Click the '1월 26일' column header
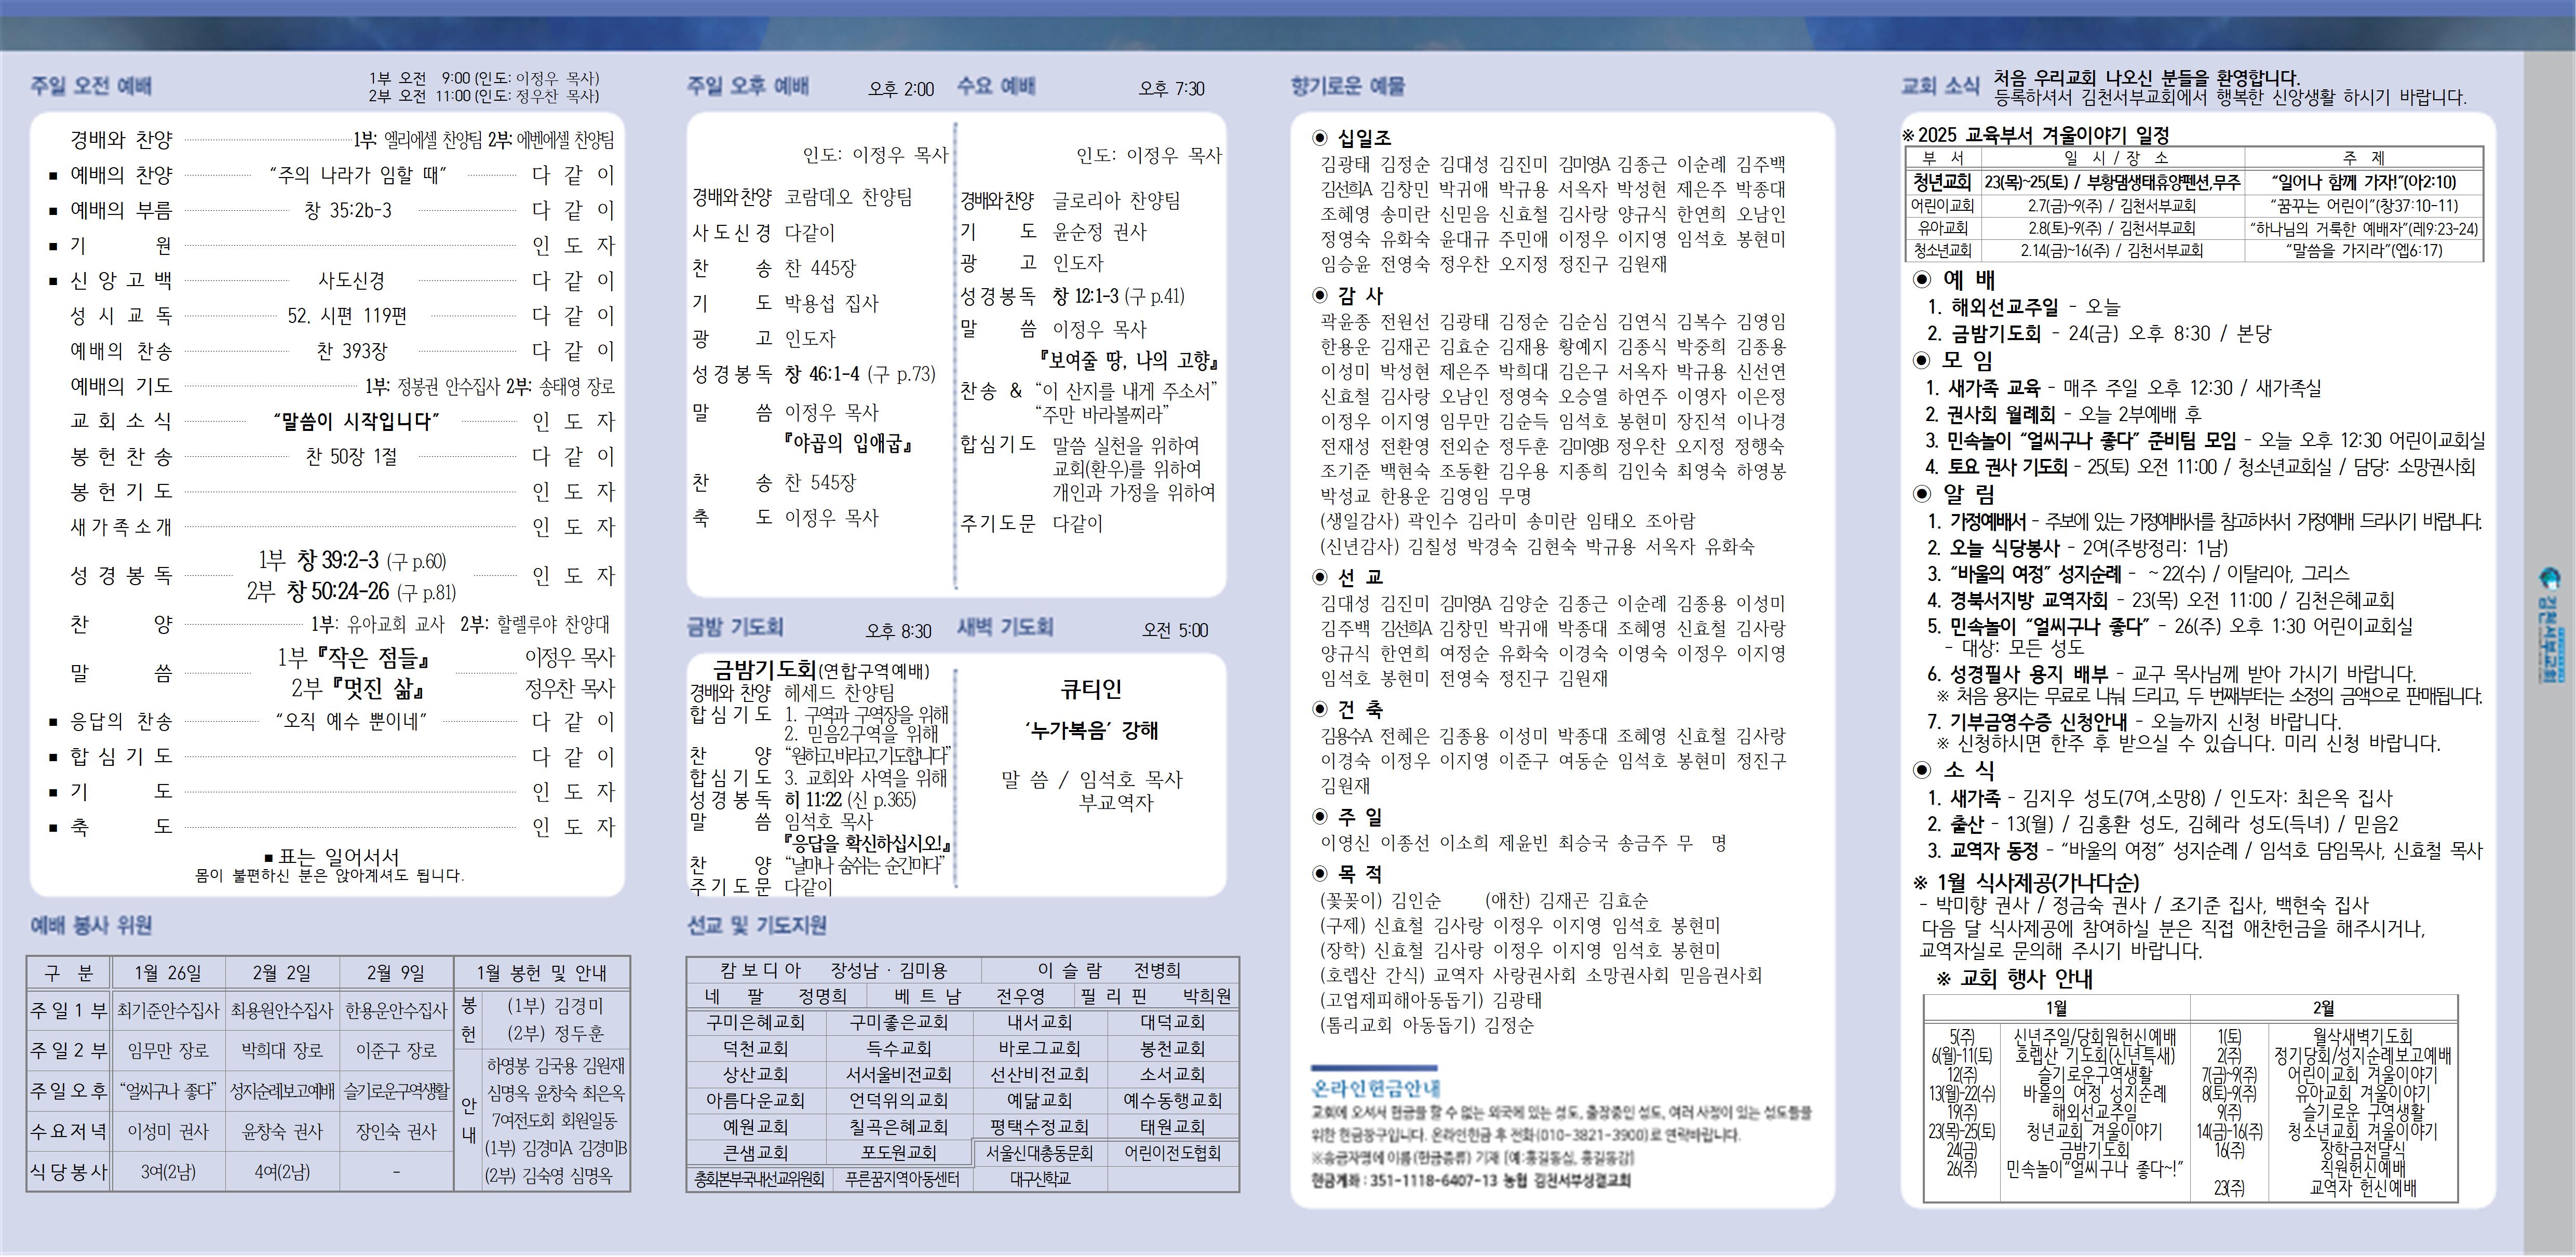The height and width of the screenshot is (1257, 2576). (x=168, y=973)
